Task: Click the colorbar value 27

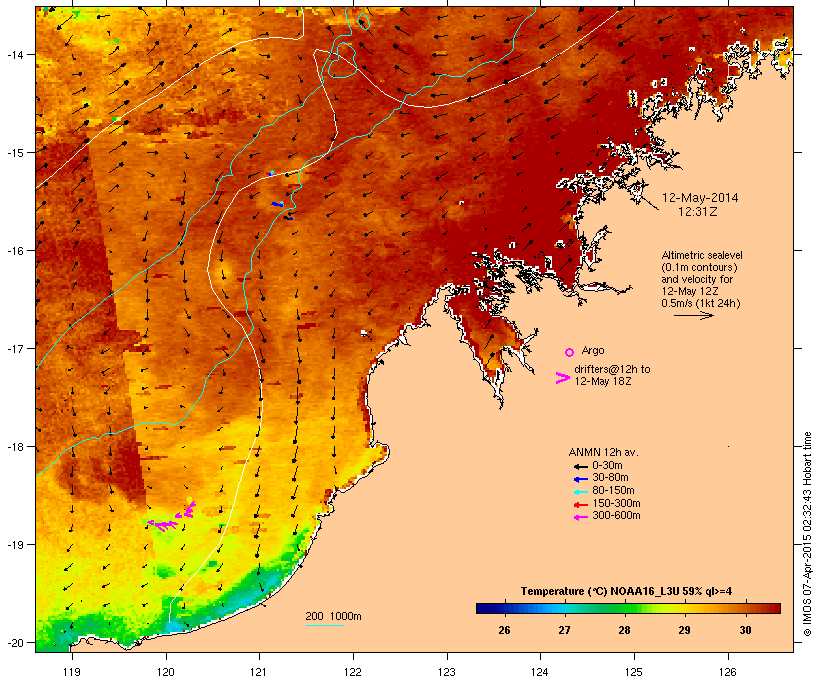Action: 564,630
